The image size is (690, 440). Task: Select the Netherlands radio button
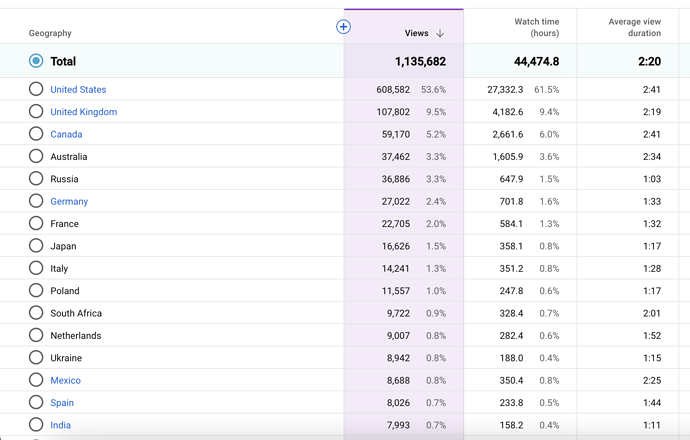(x=36, y=335)
